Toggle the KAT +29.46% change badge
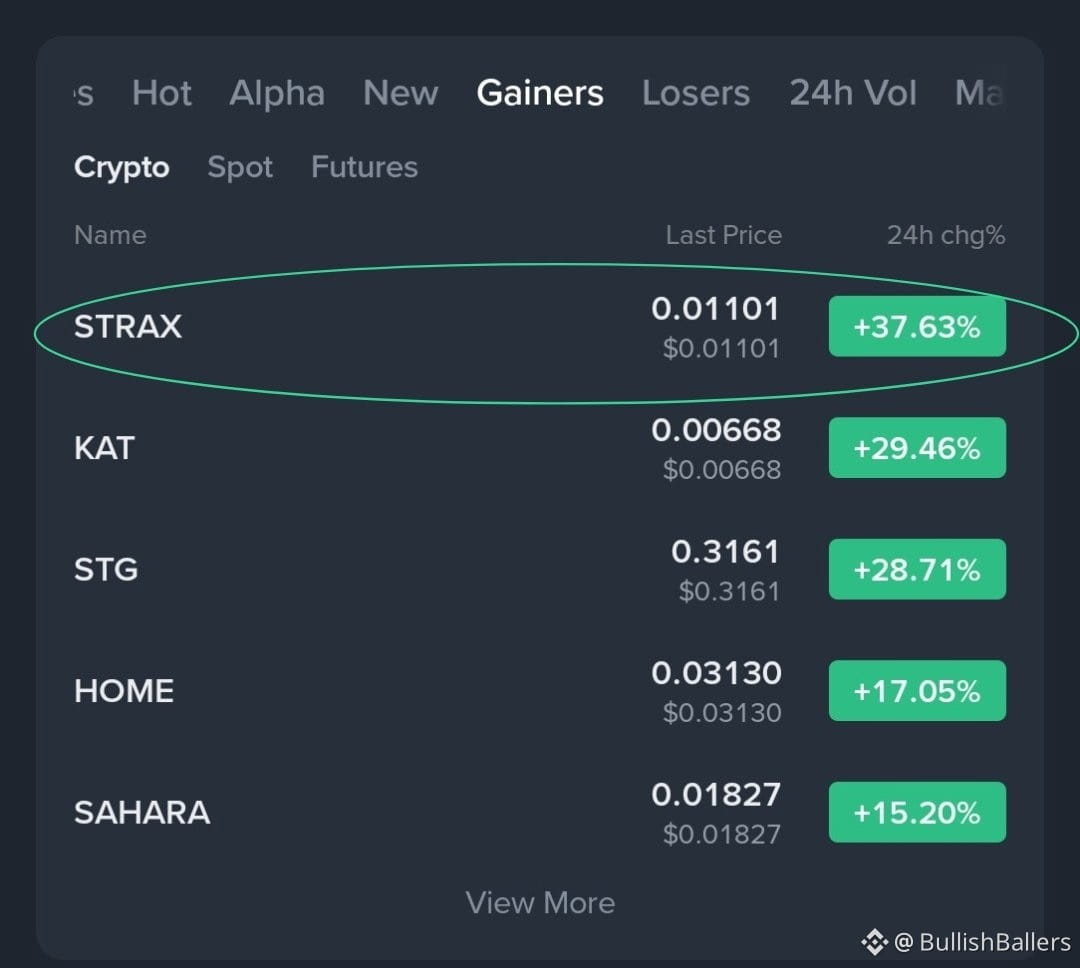 point(917,448)
